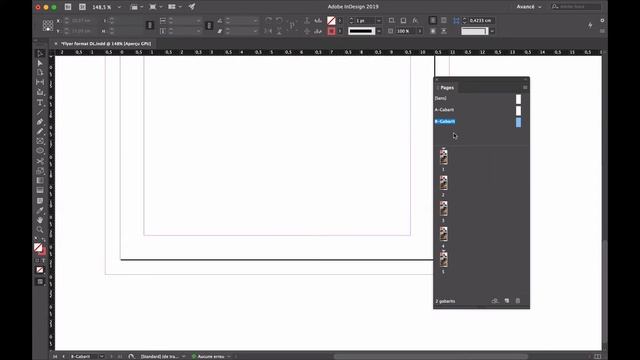640x360 pixels.
Task: Select the Ellipse tool
Action: click(40, 151)
